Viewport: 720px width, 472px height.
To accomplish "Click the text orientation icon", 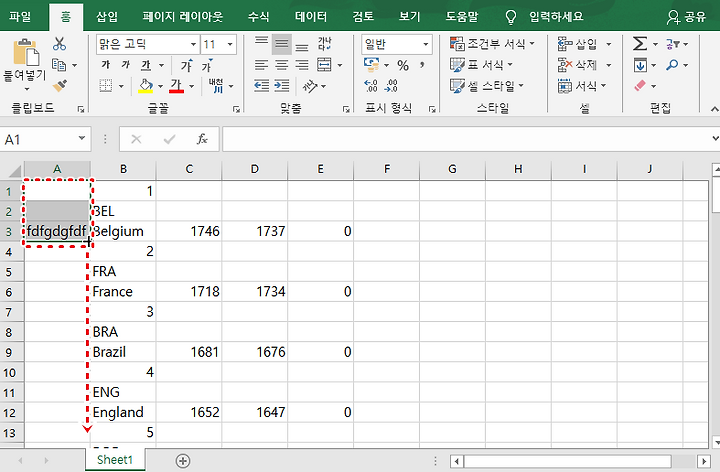I will tap(310, 86).
